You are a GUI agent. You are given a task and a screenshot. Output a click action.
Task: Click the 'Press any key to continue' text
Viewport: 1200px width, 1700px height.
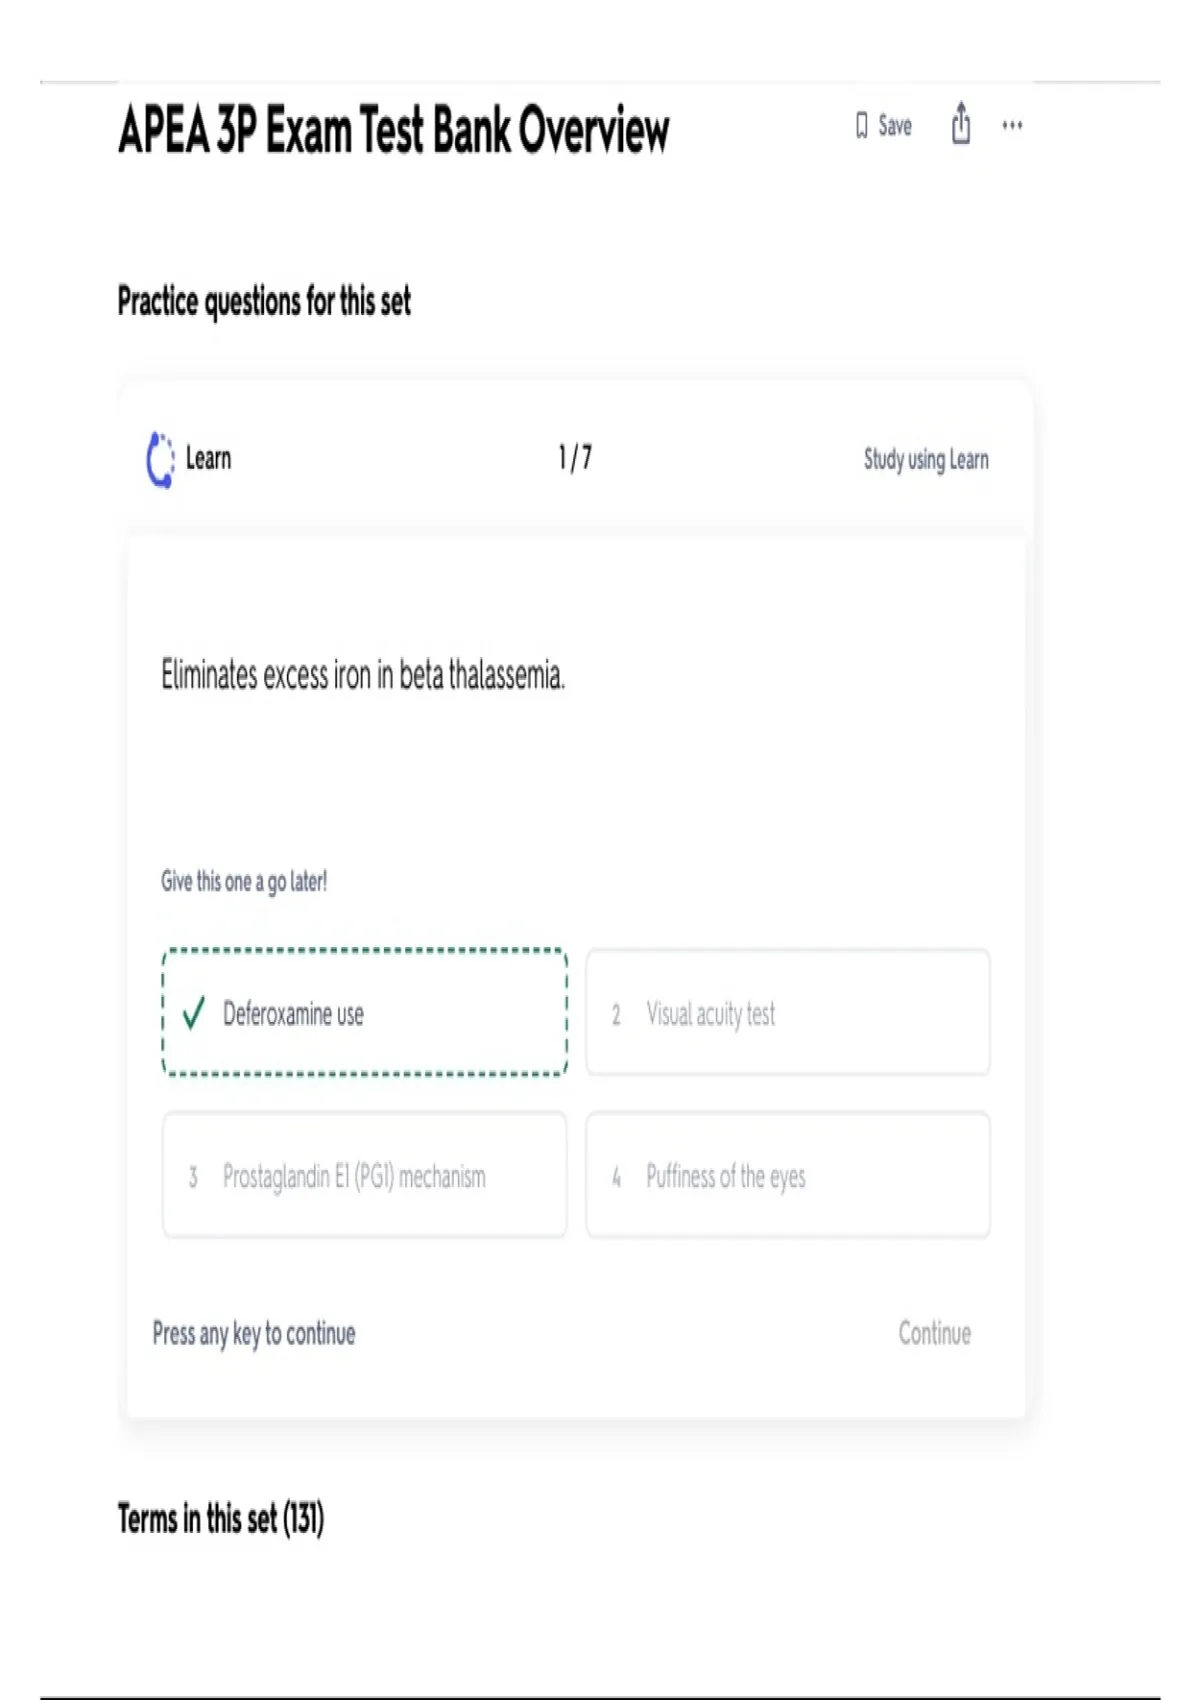pyautogui.click(x=254, y=1333)
